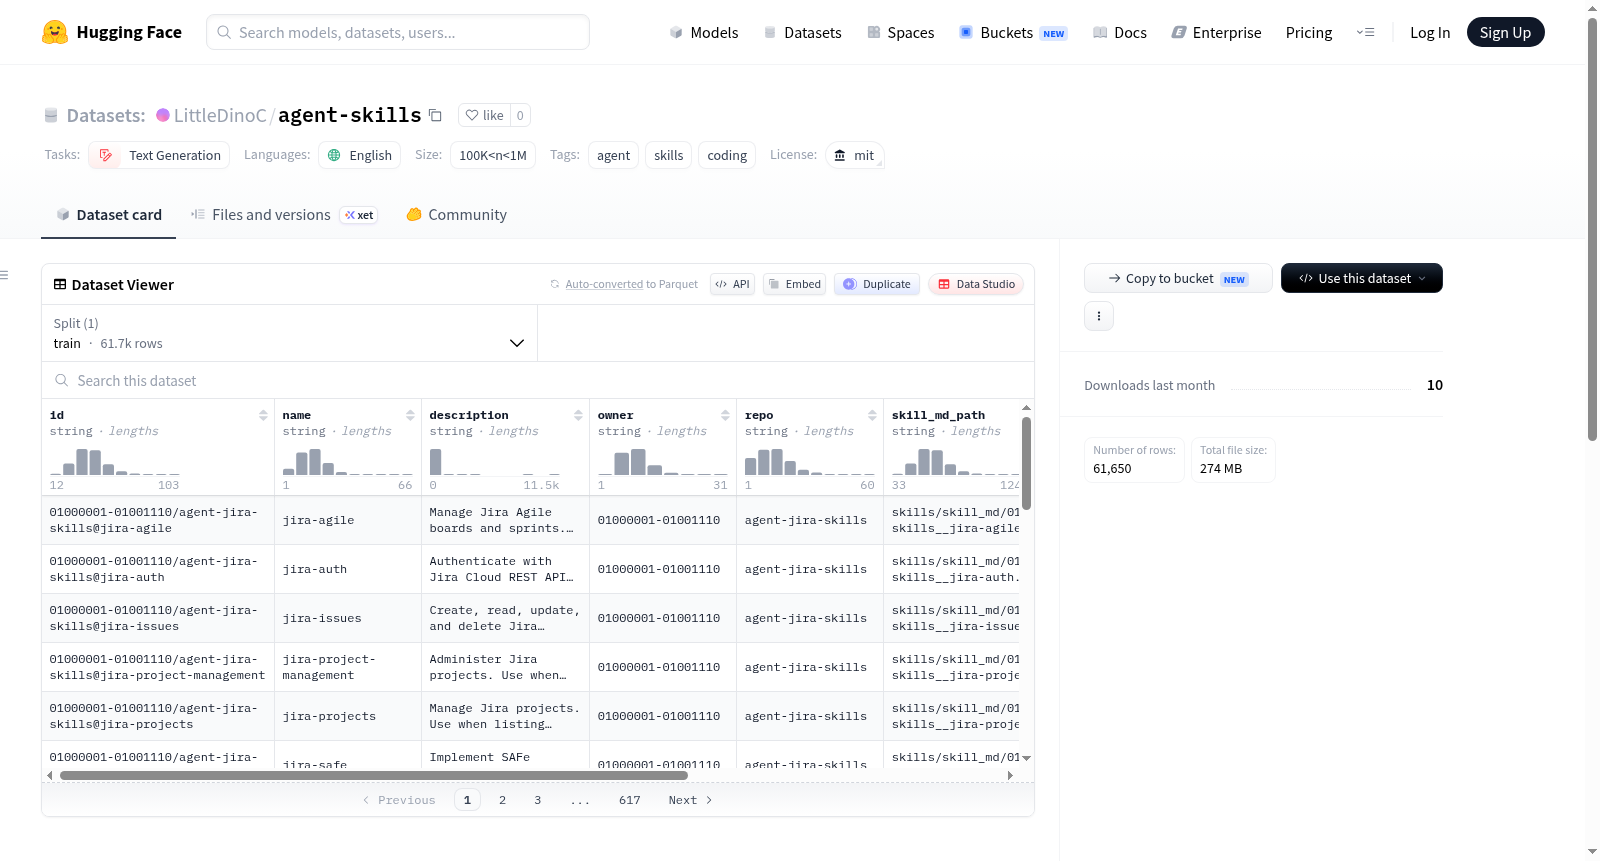This screenshot has height=861, width=1600.
Task: Click the like count 0
Action: tap(520, 115)
